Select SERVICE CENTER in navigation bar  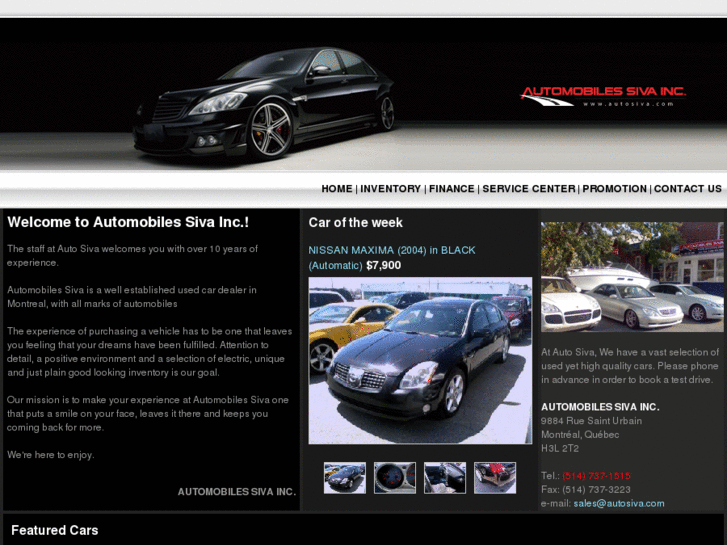pyautogui.click(x=529, y=189)
